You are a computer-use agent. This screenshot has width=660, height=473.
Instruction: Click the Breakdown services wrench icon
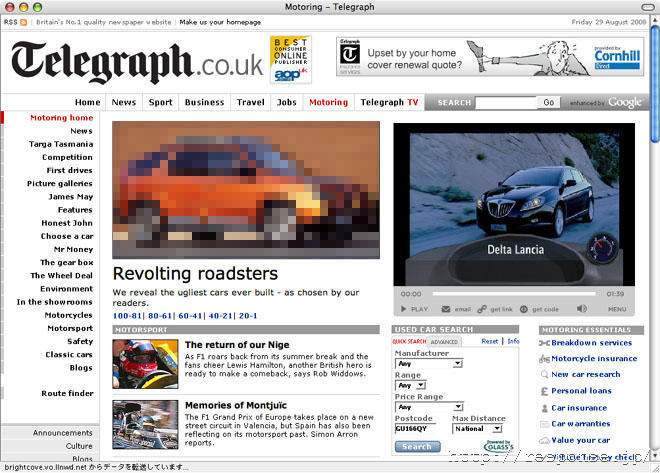tap(544, 343)
